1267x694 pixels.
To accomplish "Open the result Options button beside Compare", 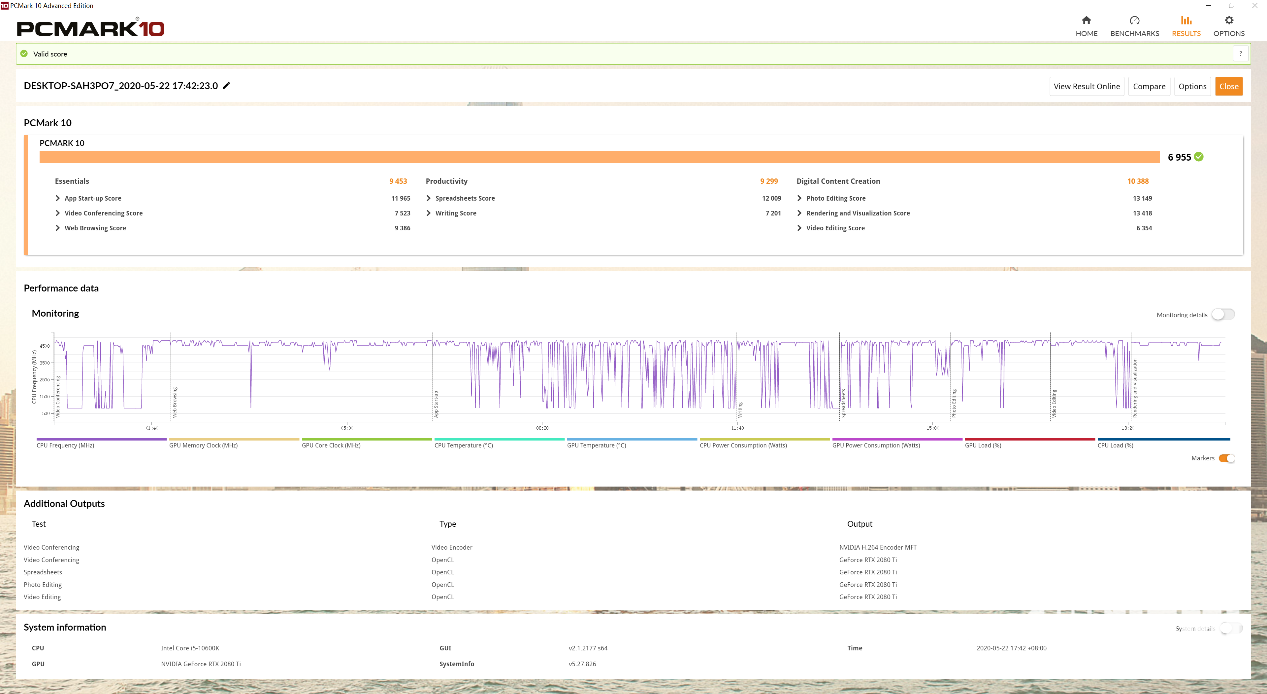I will point(1192,86).
